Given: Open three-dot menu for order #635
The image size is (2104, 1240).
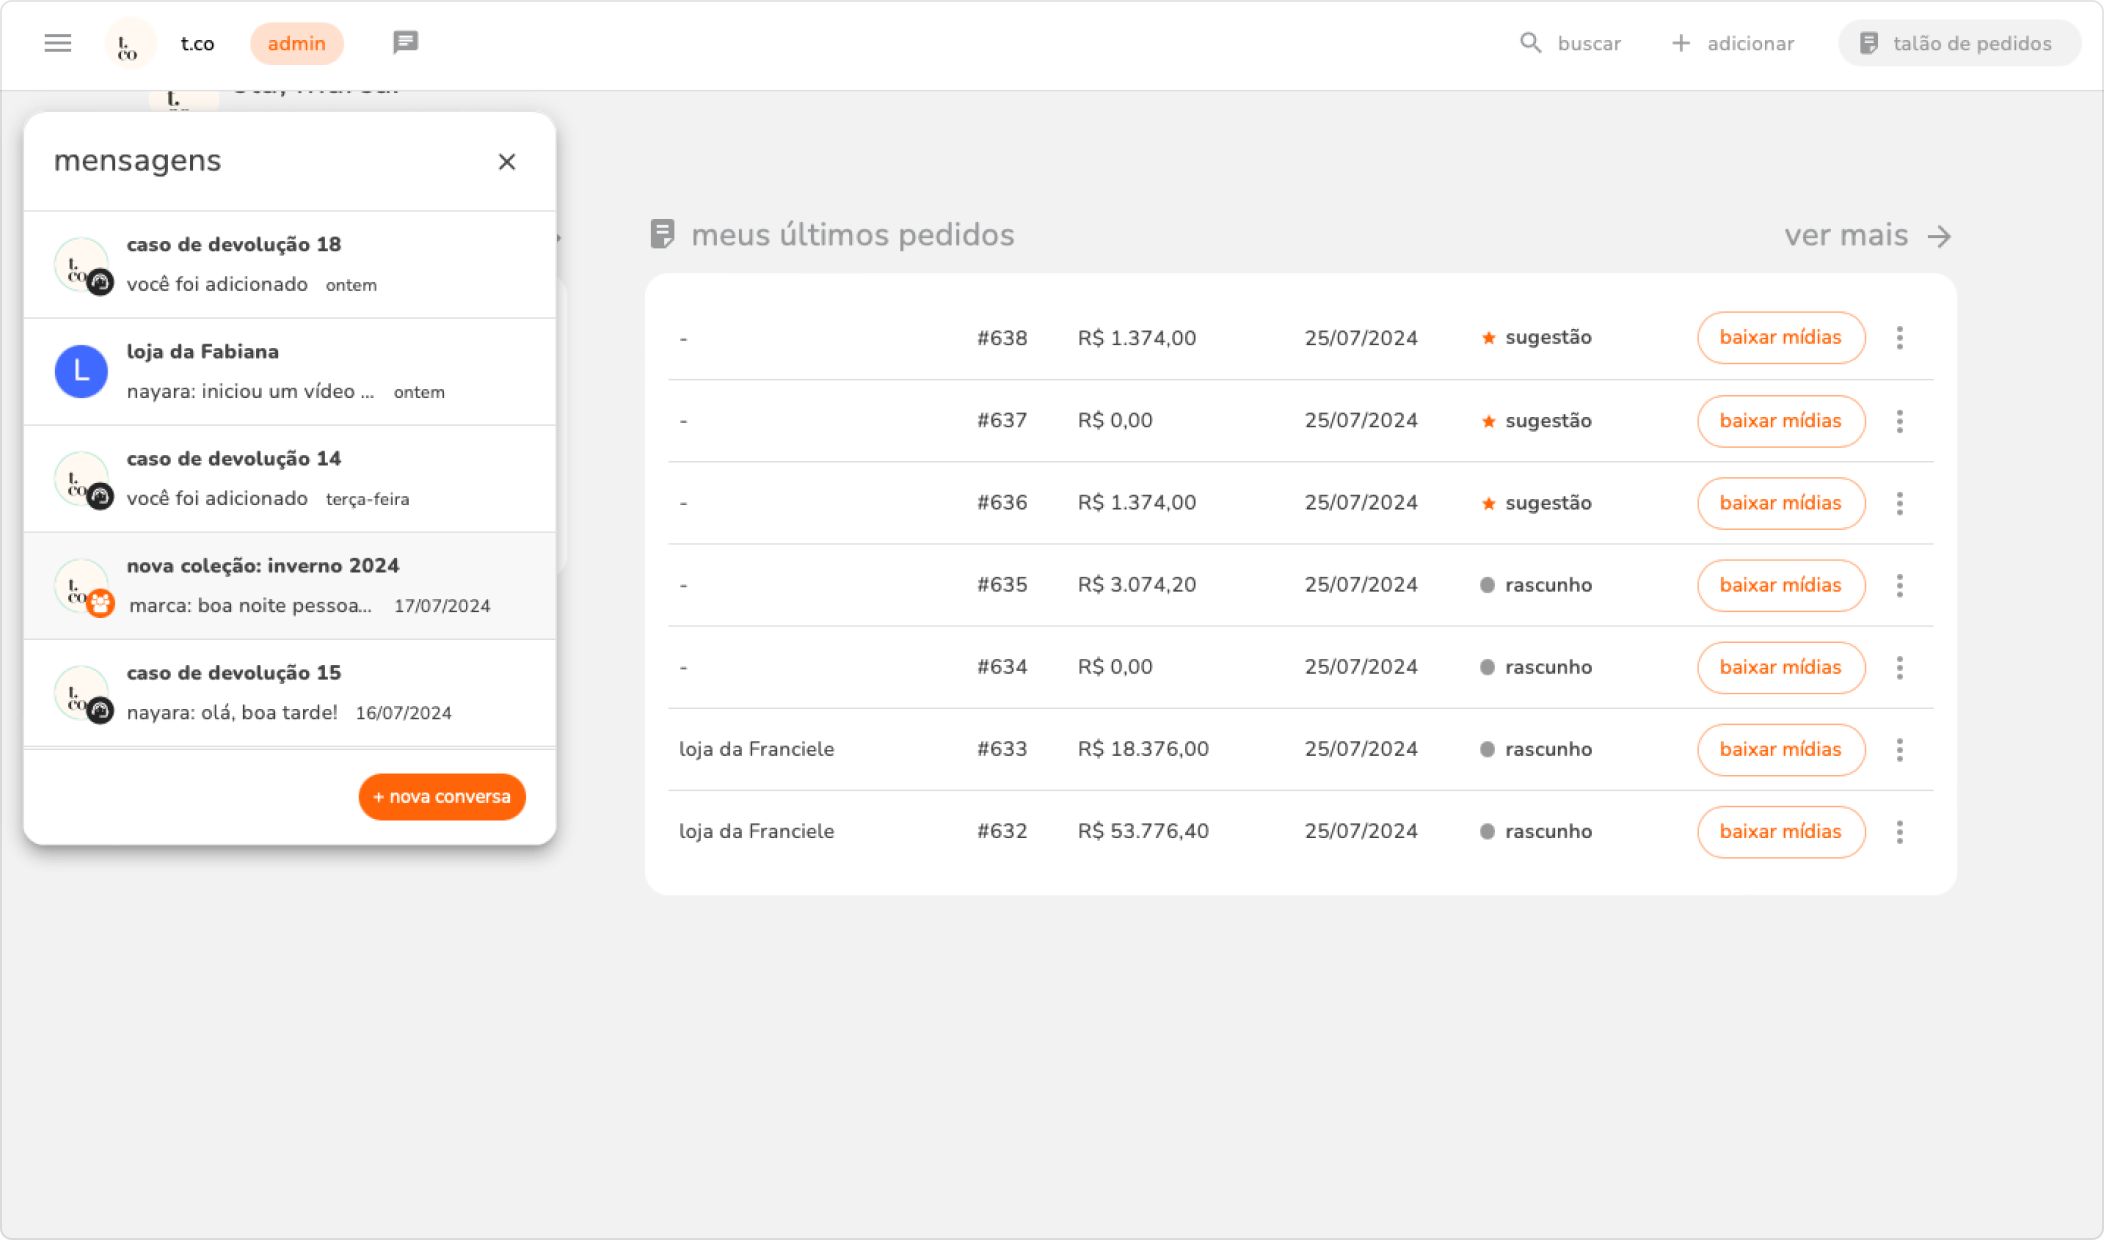Looking at the screenshot, I should tap(1899, 585).
